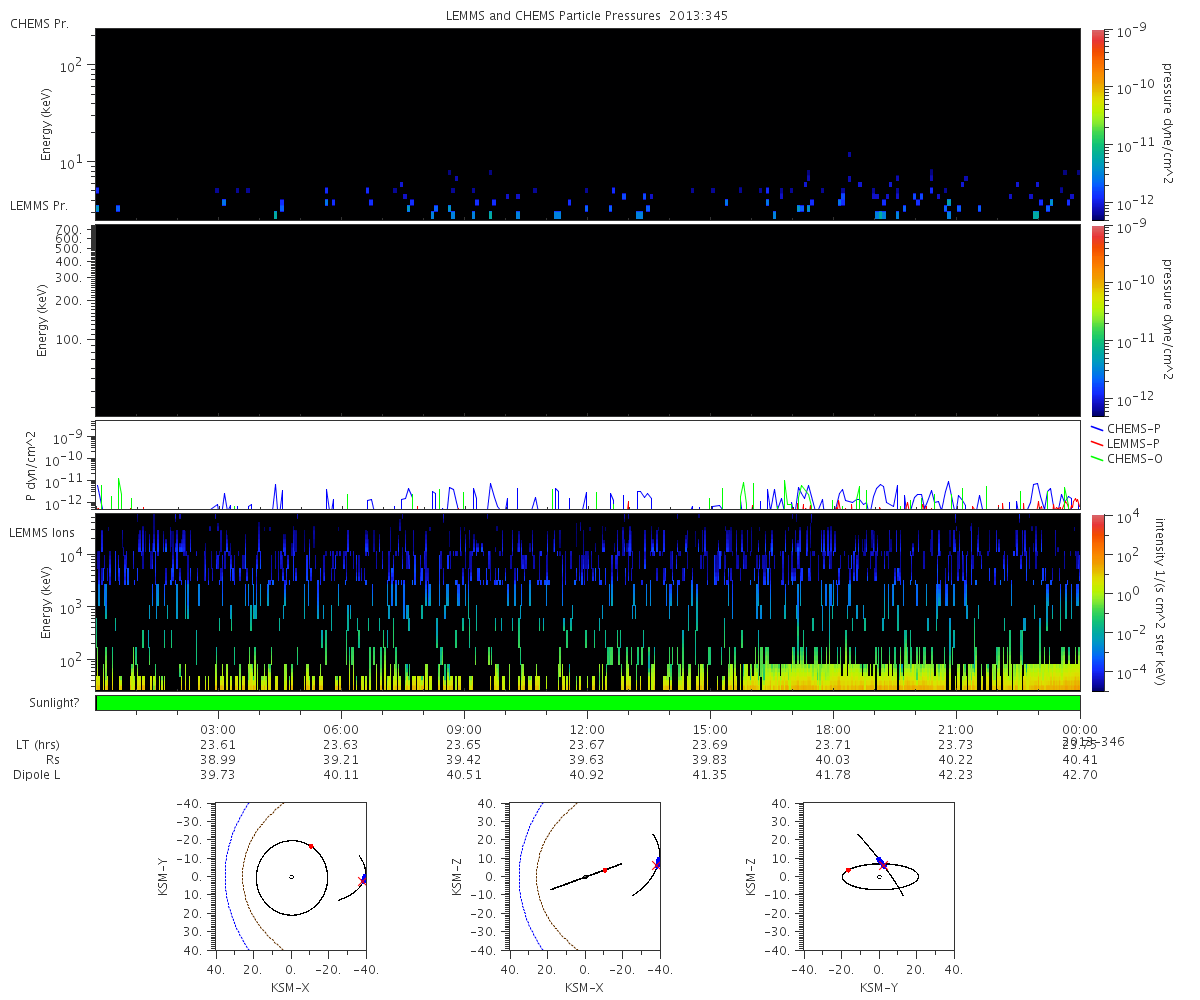The image size is (1200, 1000).
Task: Click the black LEMMS Pr. spectrogram panel
Action: [x=587, y=320]
